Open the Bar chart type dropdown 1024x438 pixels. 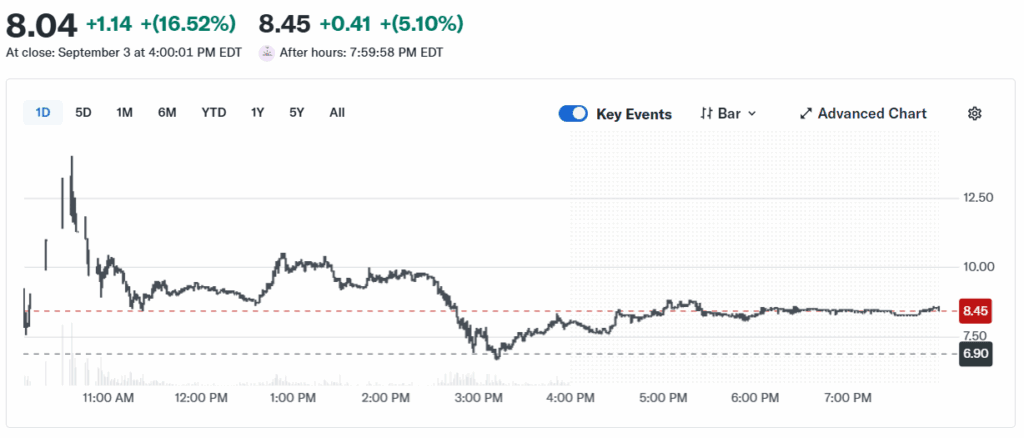(728, 114)
